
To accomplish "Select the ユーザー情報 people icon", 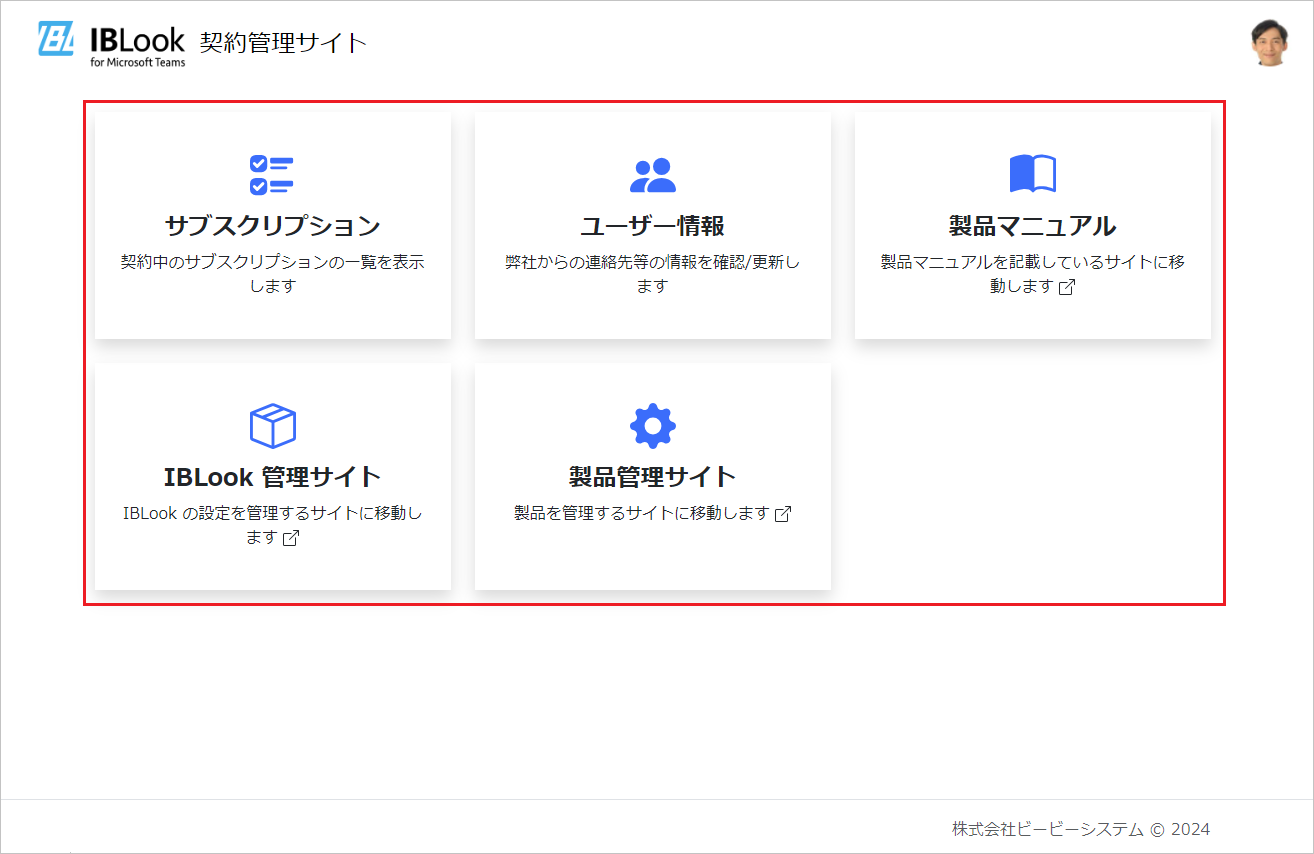I will tap(652, 175).
